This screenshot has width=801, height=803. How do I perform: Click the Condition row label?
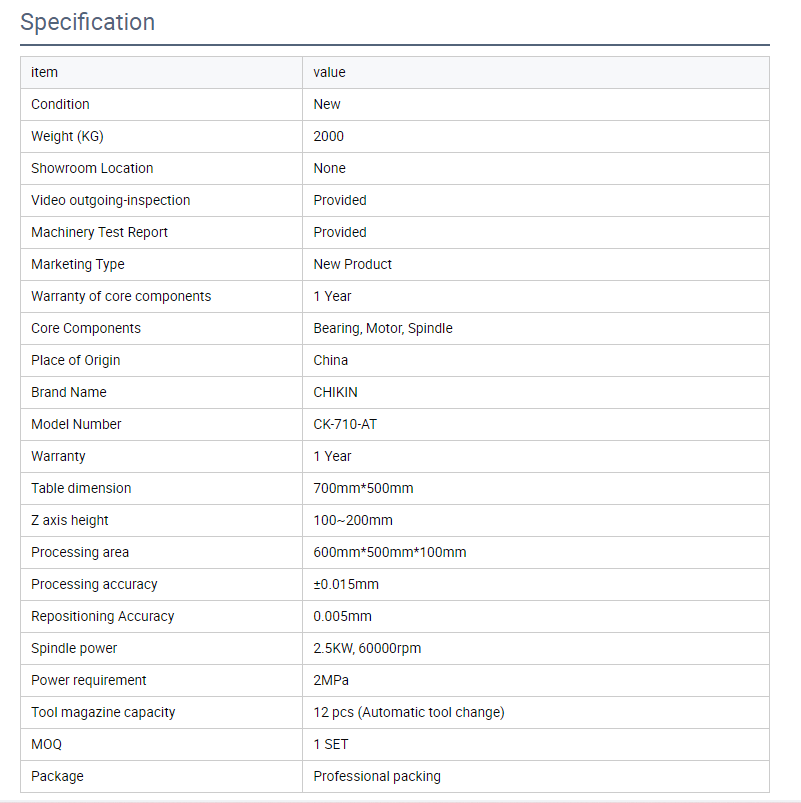pyautogui.click(x=60, y=104)
